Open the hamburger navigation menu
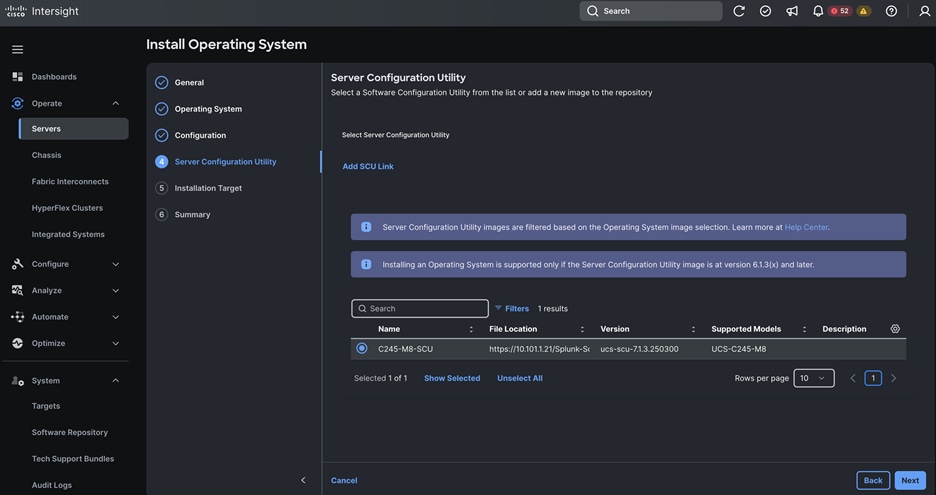The height and width of the screenshot is (495, 936). point(17,50)
